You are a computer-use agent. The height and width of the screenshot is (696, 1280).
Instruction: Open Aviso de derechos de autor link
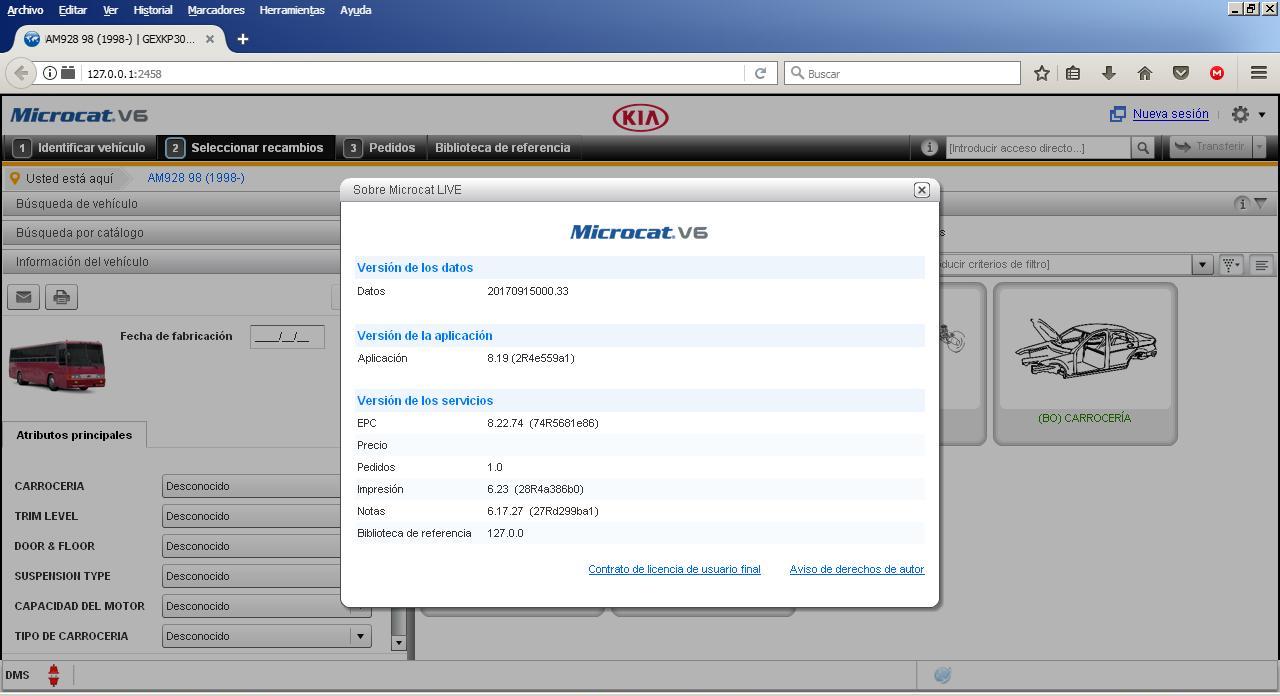tap(857, 569)
